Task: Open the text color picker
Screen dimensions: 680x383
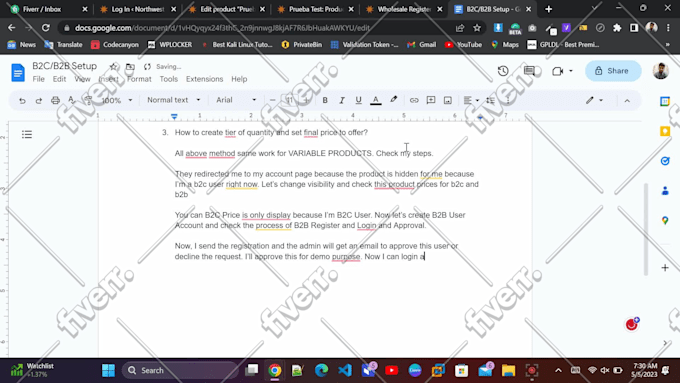Action: coord(376,100)
